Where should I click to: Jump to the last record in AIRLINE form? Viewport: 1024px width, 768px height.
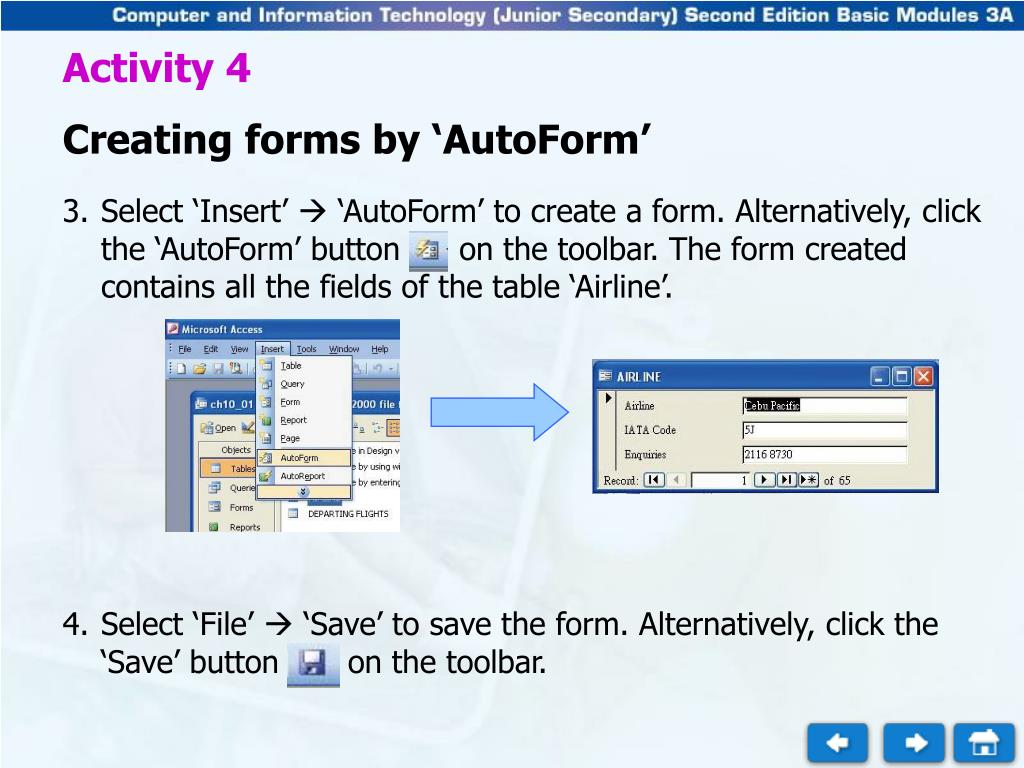(786, 480)
